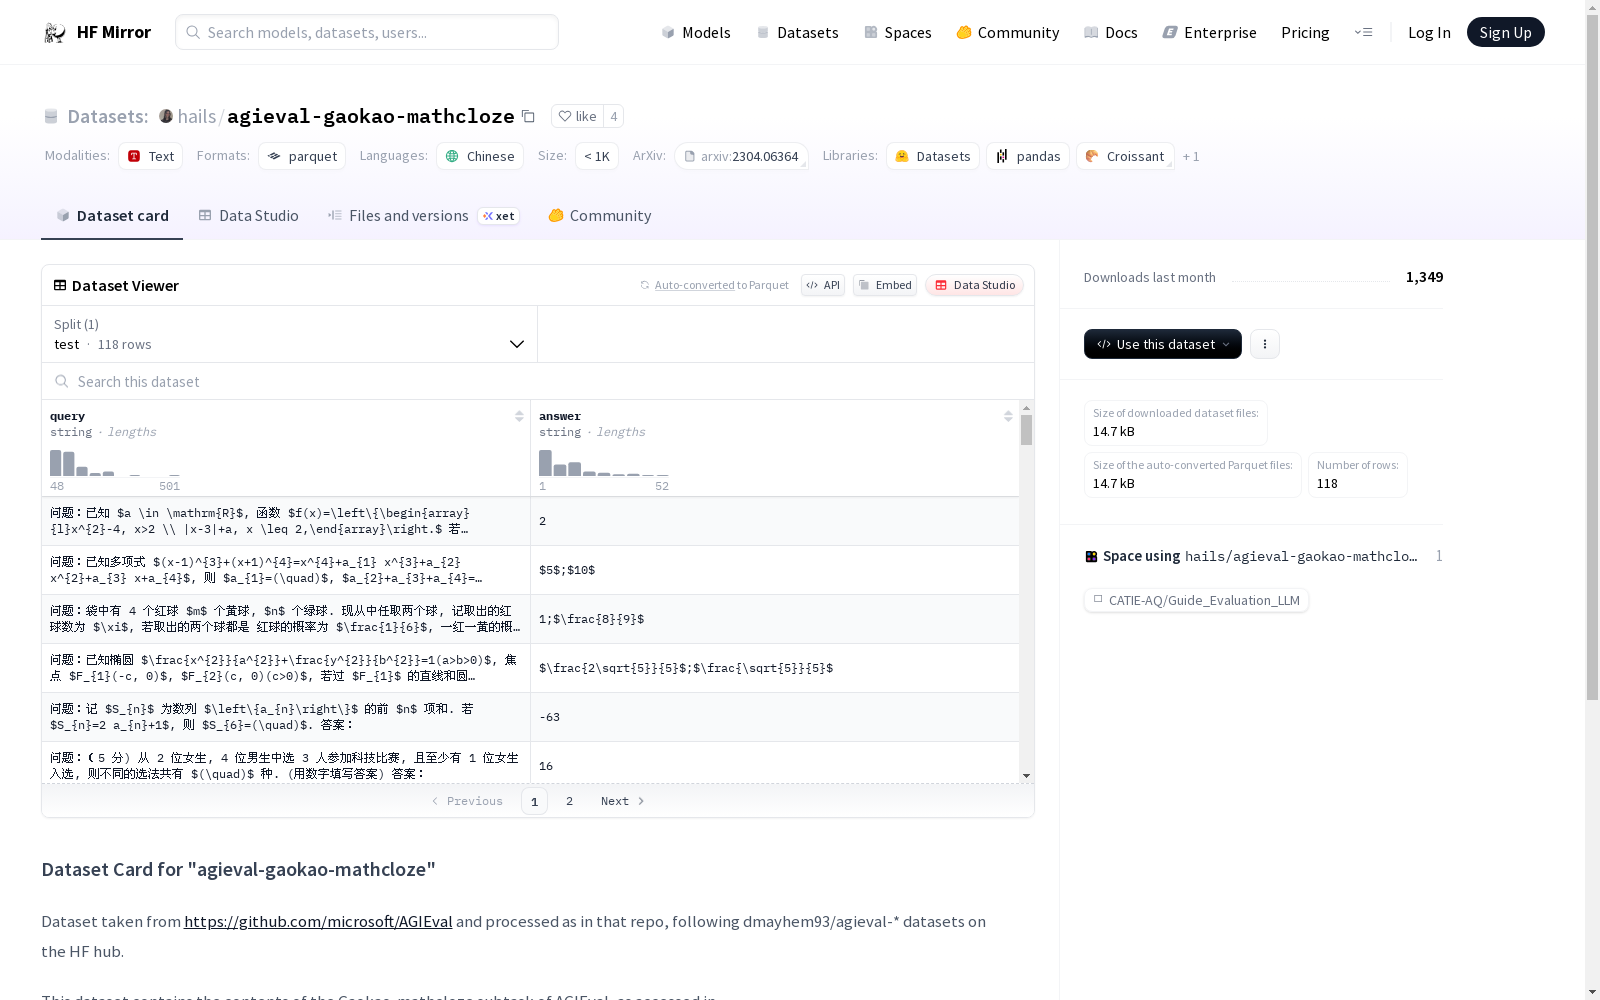
Task: Click the hails author name
Action: tap(197, 116)
